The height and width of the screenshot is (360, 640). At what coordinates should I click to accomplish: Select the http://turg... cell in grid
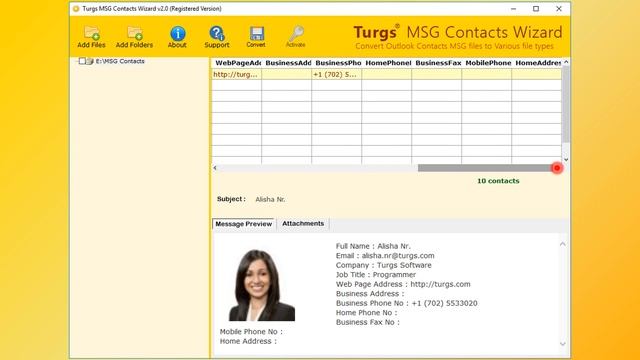pos(237,74)
